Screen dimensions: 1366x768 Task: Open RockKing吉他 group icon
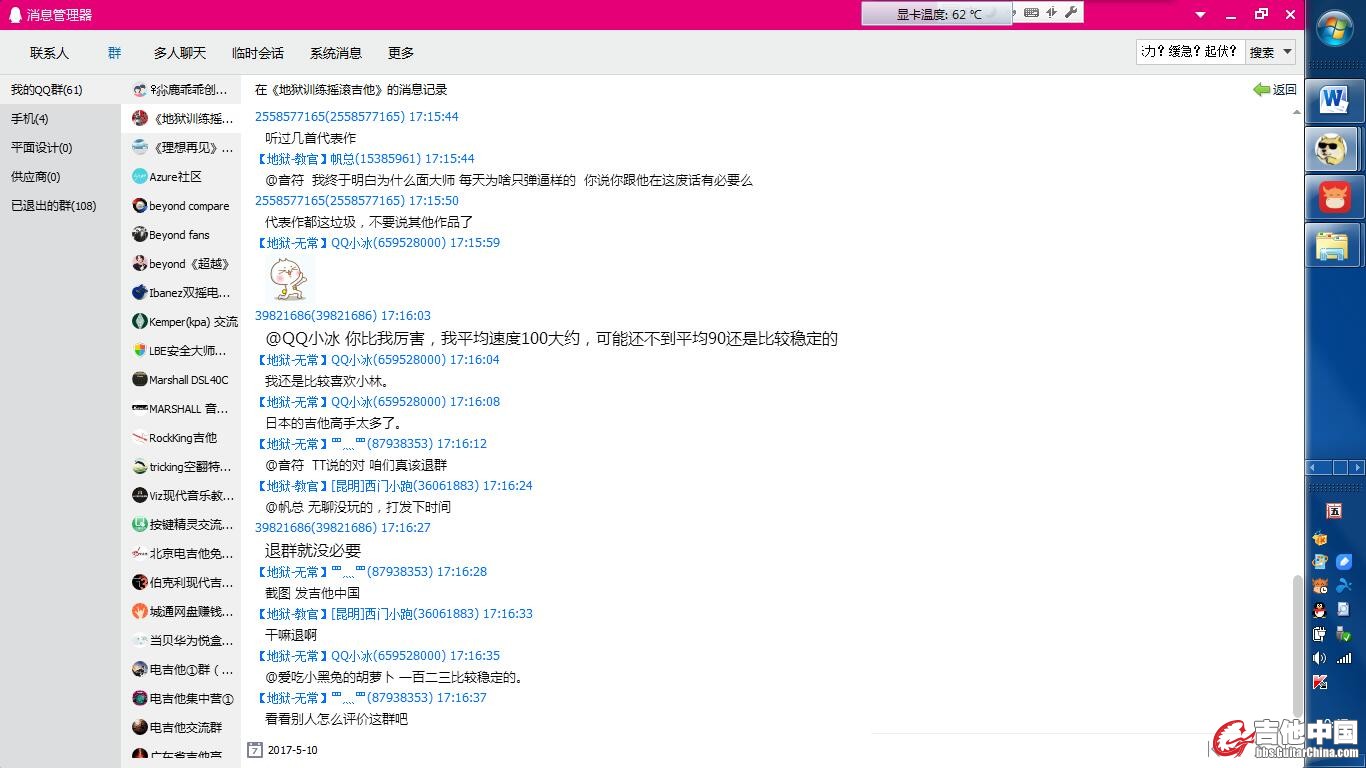(x=140, y=437)
